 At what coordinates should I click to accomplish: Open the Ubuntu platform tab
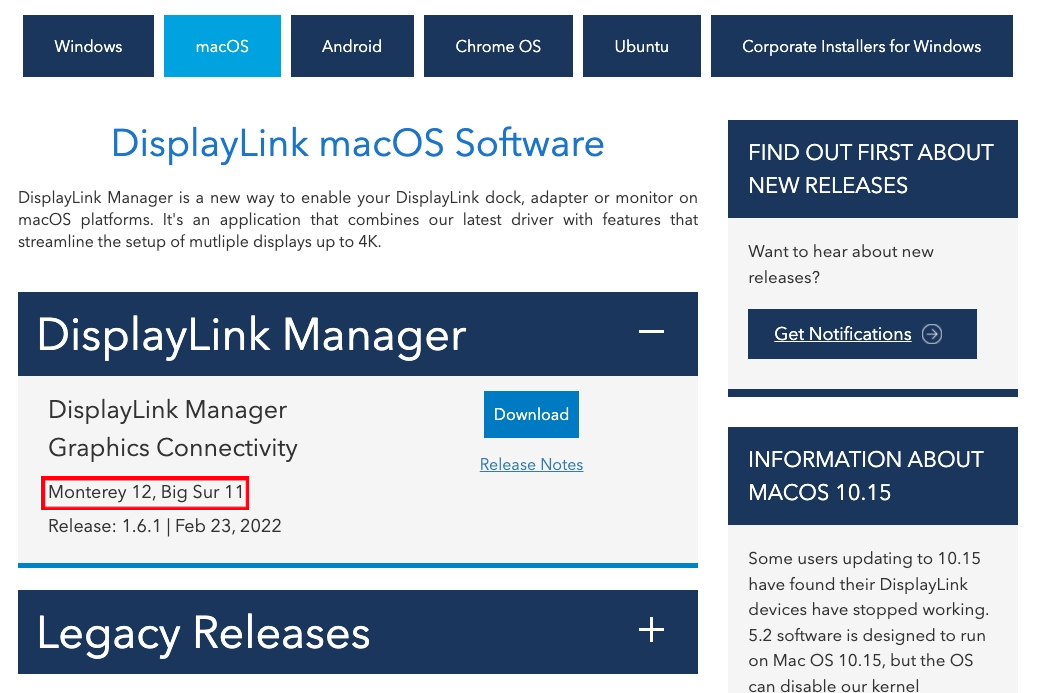coord(641,46)
